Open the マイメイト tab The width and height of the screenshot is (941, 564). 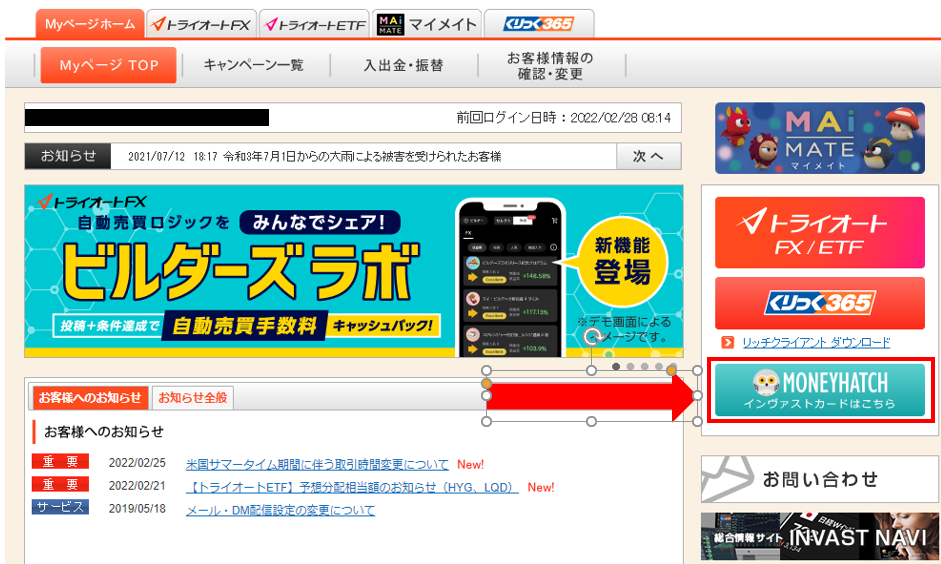427,24
